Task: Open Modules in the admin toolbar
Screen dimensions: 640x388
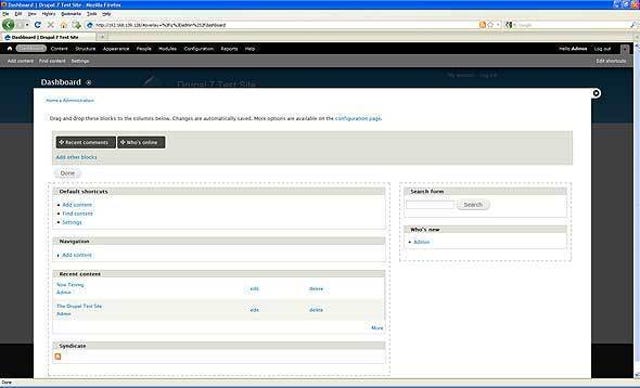Action: [x=167, y=49]
